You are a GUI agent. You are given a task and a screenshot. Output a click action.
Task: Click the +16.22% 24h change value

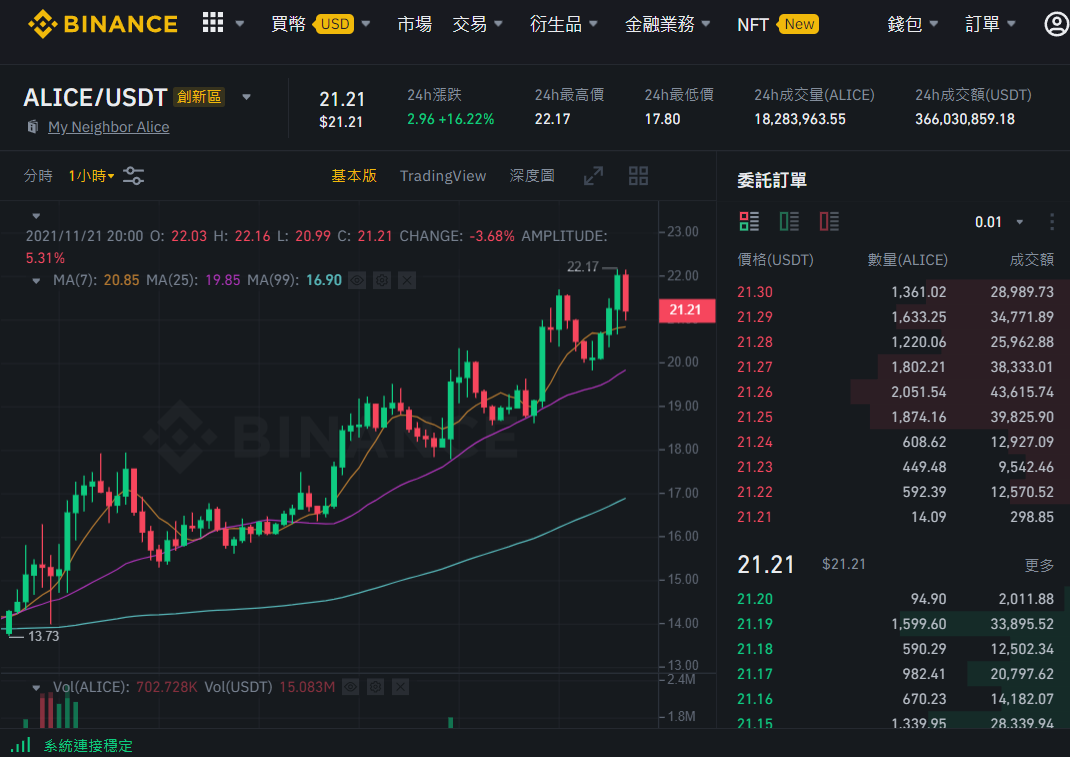466,119
